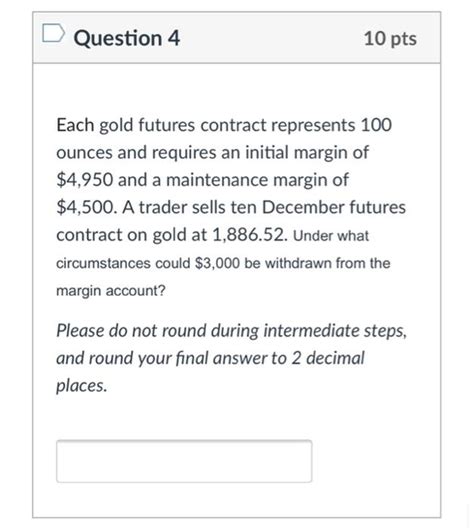Click the phrase Under what
474x529 pixels.
(331, 235)
